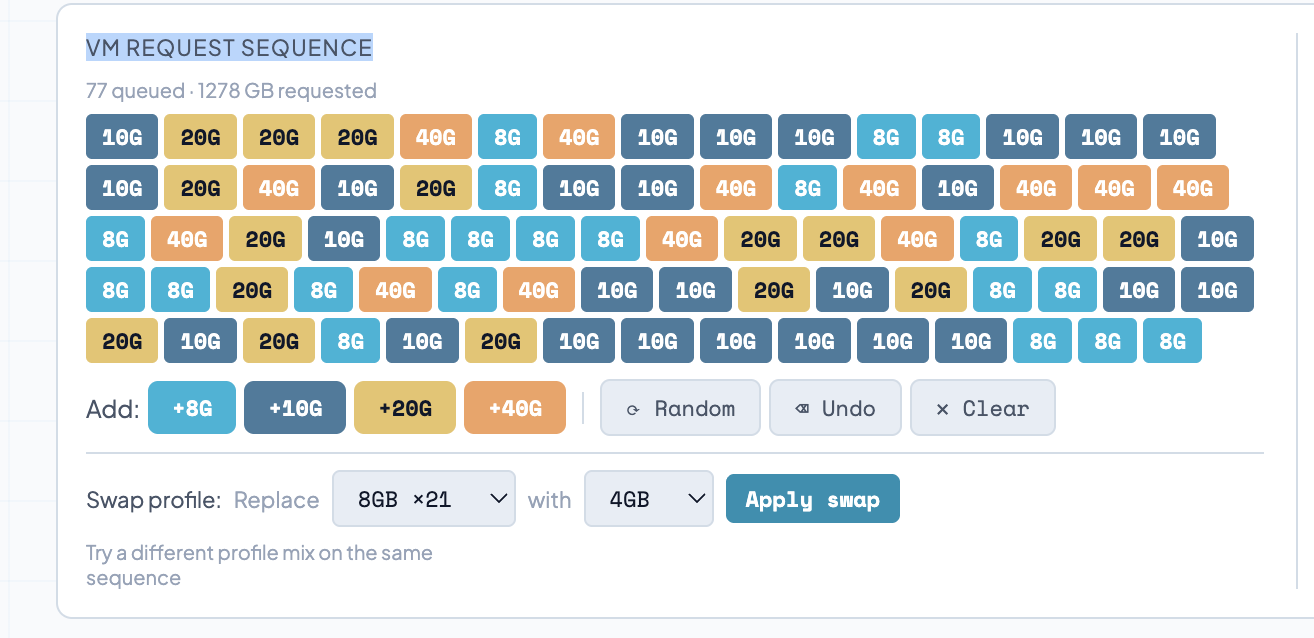Click the 8G chip starting the third row
Viewport: 1314px width, 638px height.
(115, 239)
